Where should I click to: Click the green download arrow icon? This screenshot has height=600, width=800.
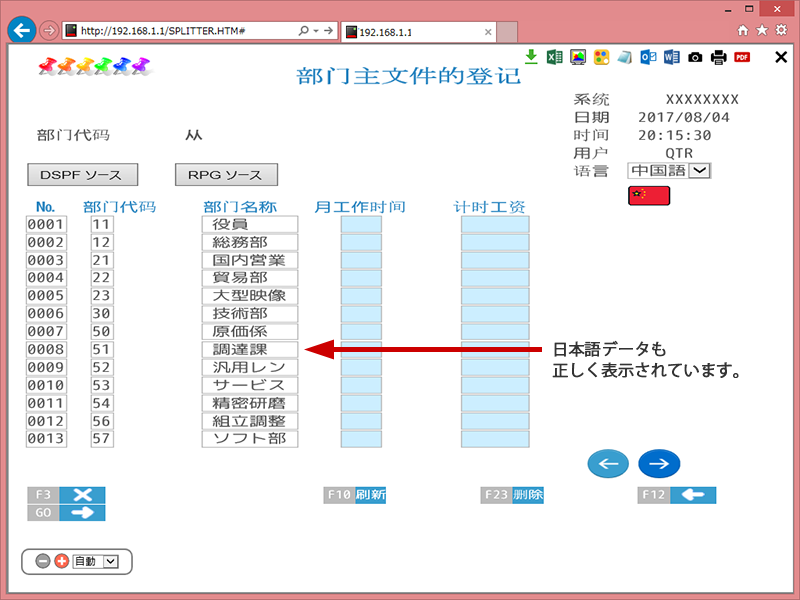tap(531, 57)
